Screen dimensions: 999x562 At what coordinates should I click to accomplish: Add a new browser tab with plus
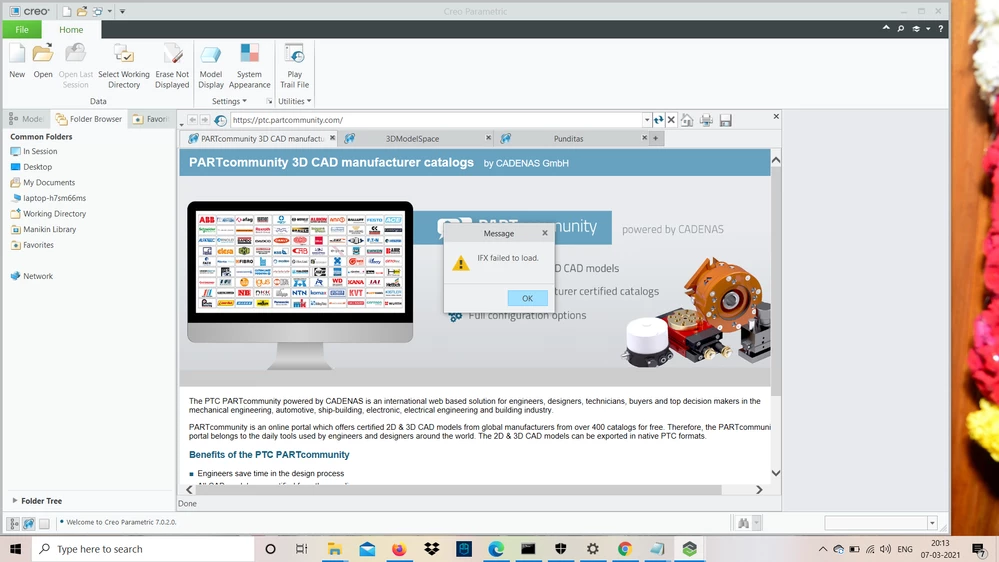tap(656, 138)
